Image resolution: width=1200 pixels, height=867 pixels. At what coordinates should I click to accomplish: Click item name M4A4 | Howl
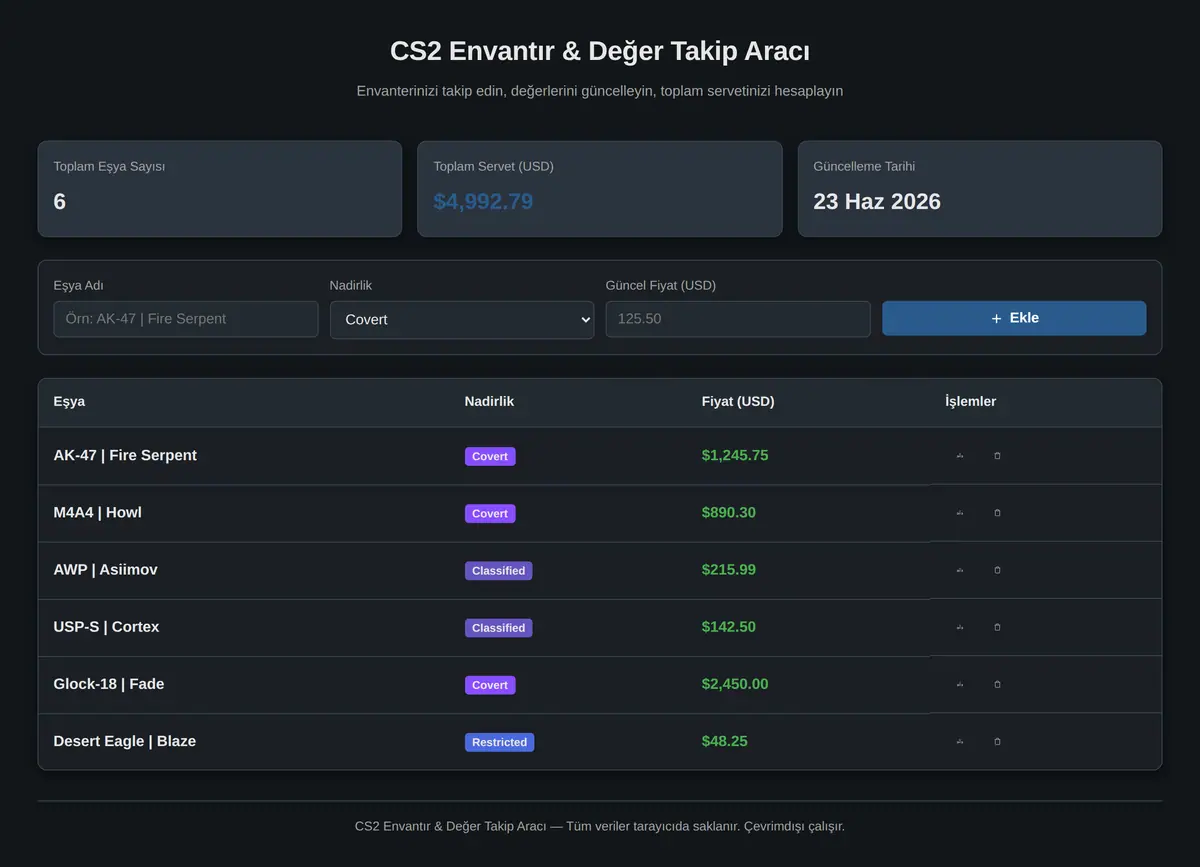click(x=98, y=512)
